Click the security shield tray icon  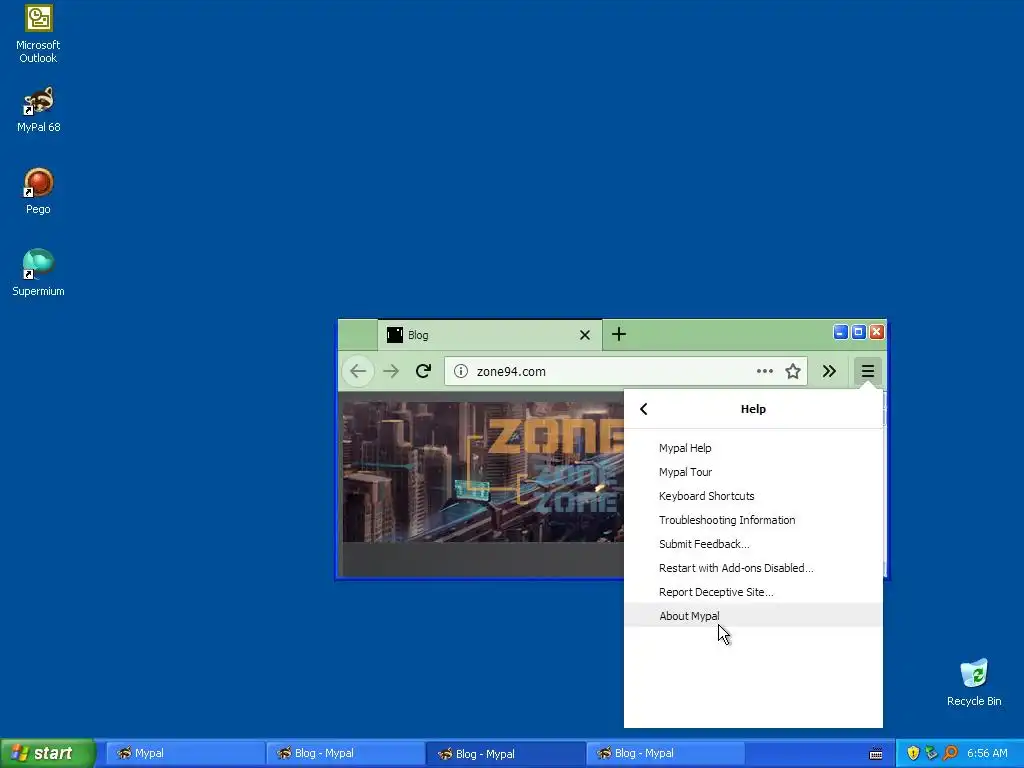click(x=913, y=753)
